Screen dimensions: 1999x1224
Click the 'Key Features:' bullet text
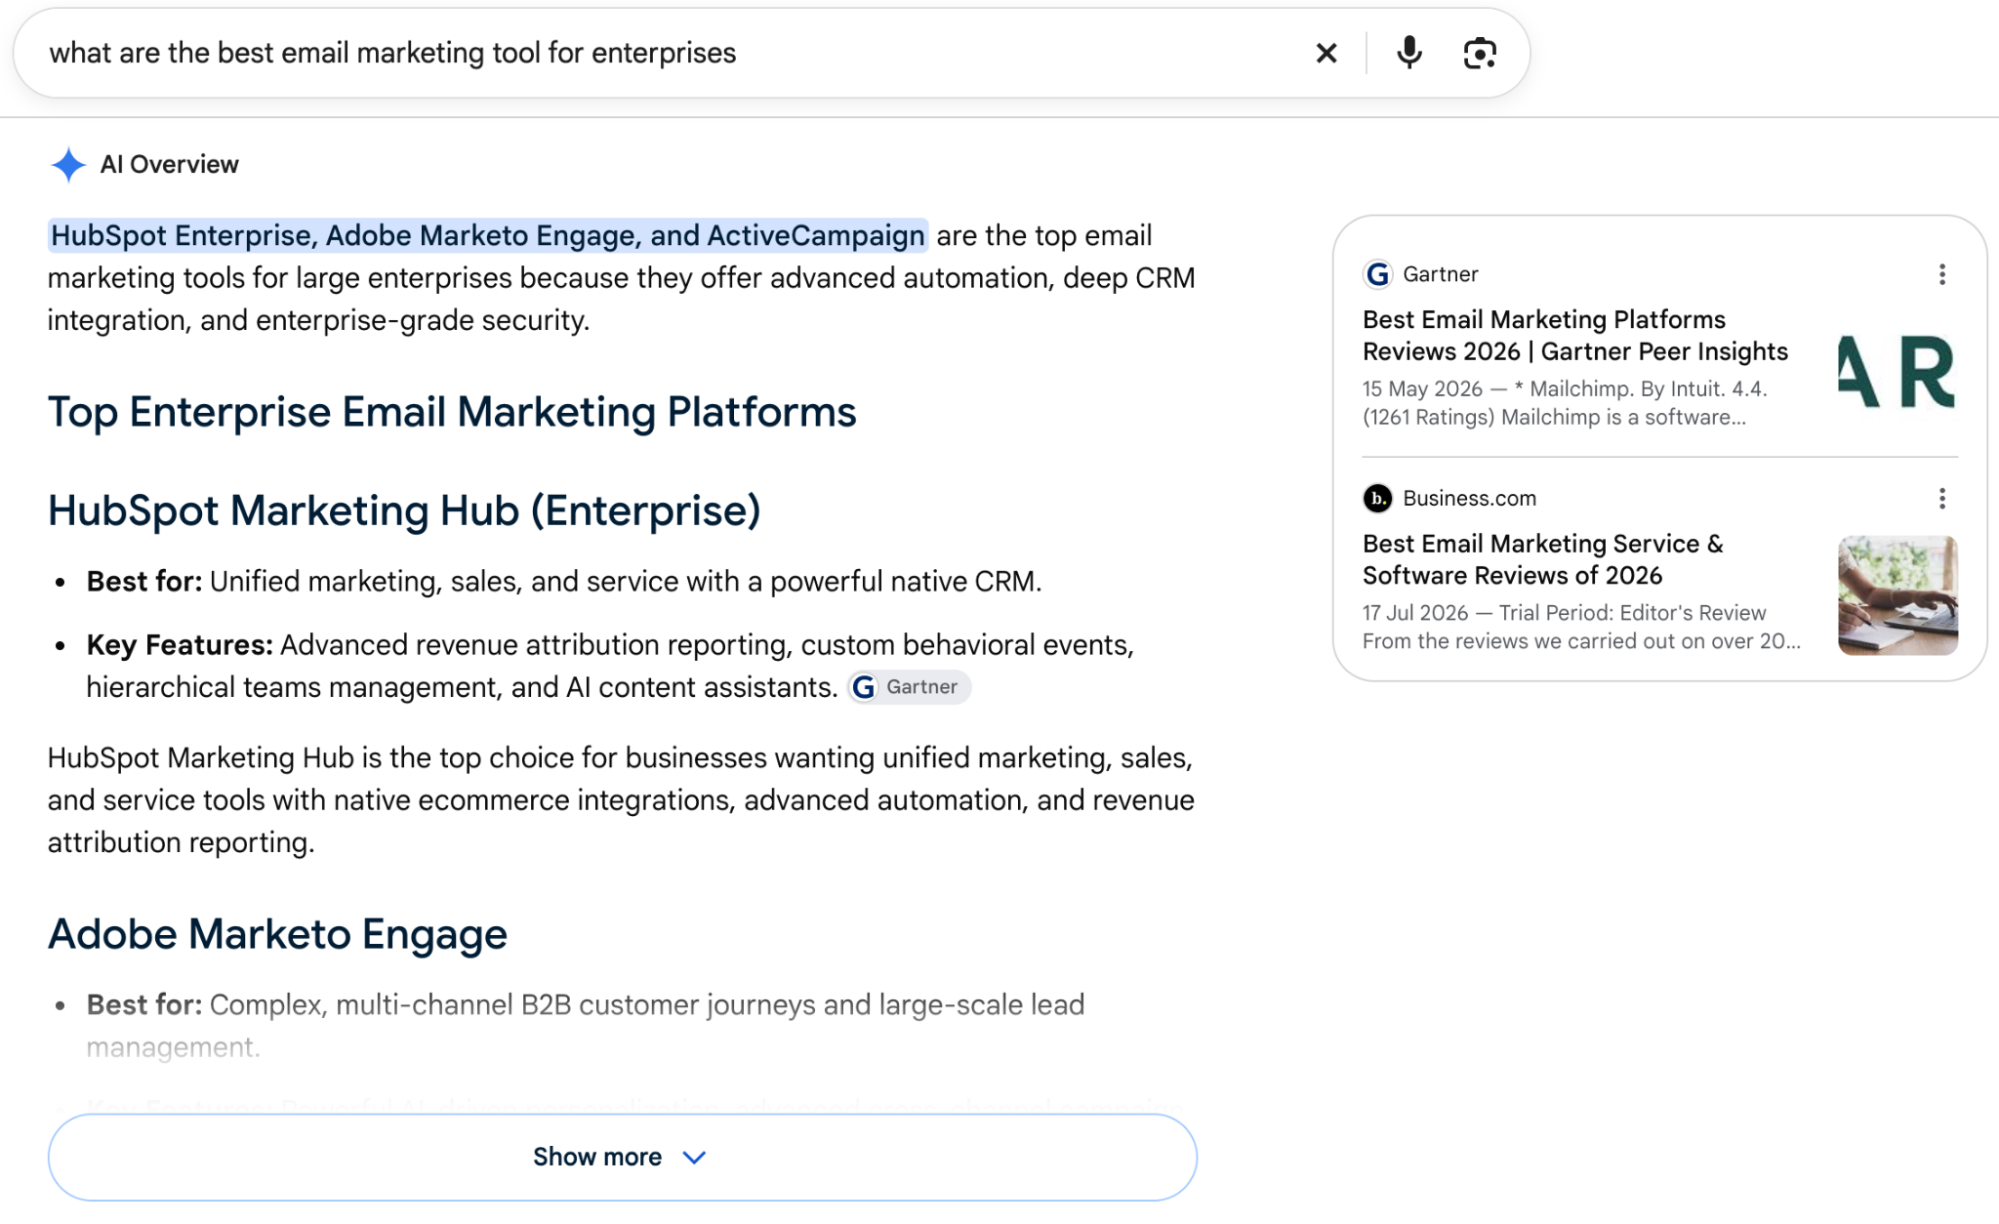[610, 666]
